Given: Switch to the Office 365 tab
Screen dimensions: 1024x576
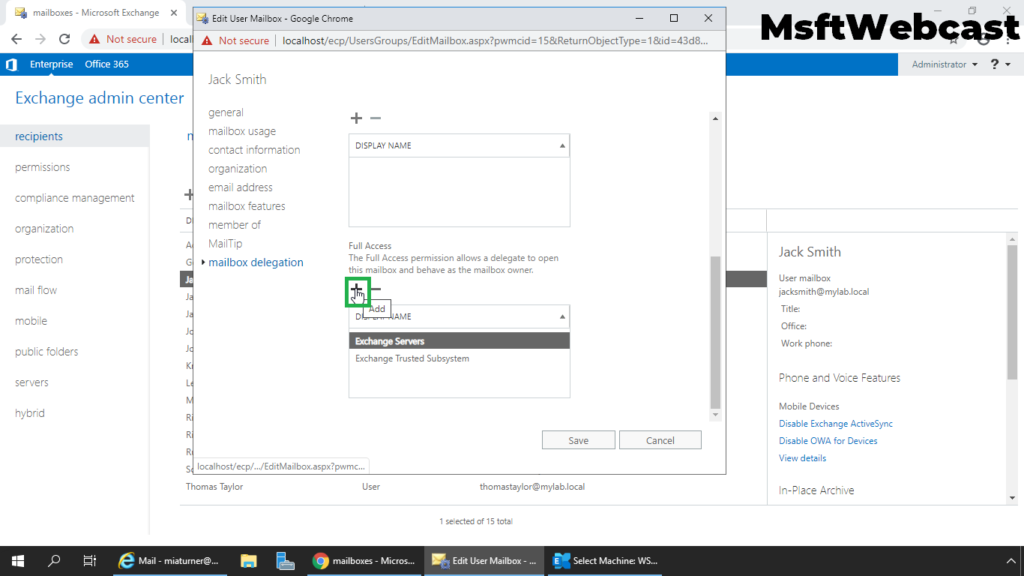Looking at the screenshot, I should [107, 64].
